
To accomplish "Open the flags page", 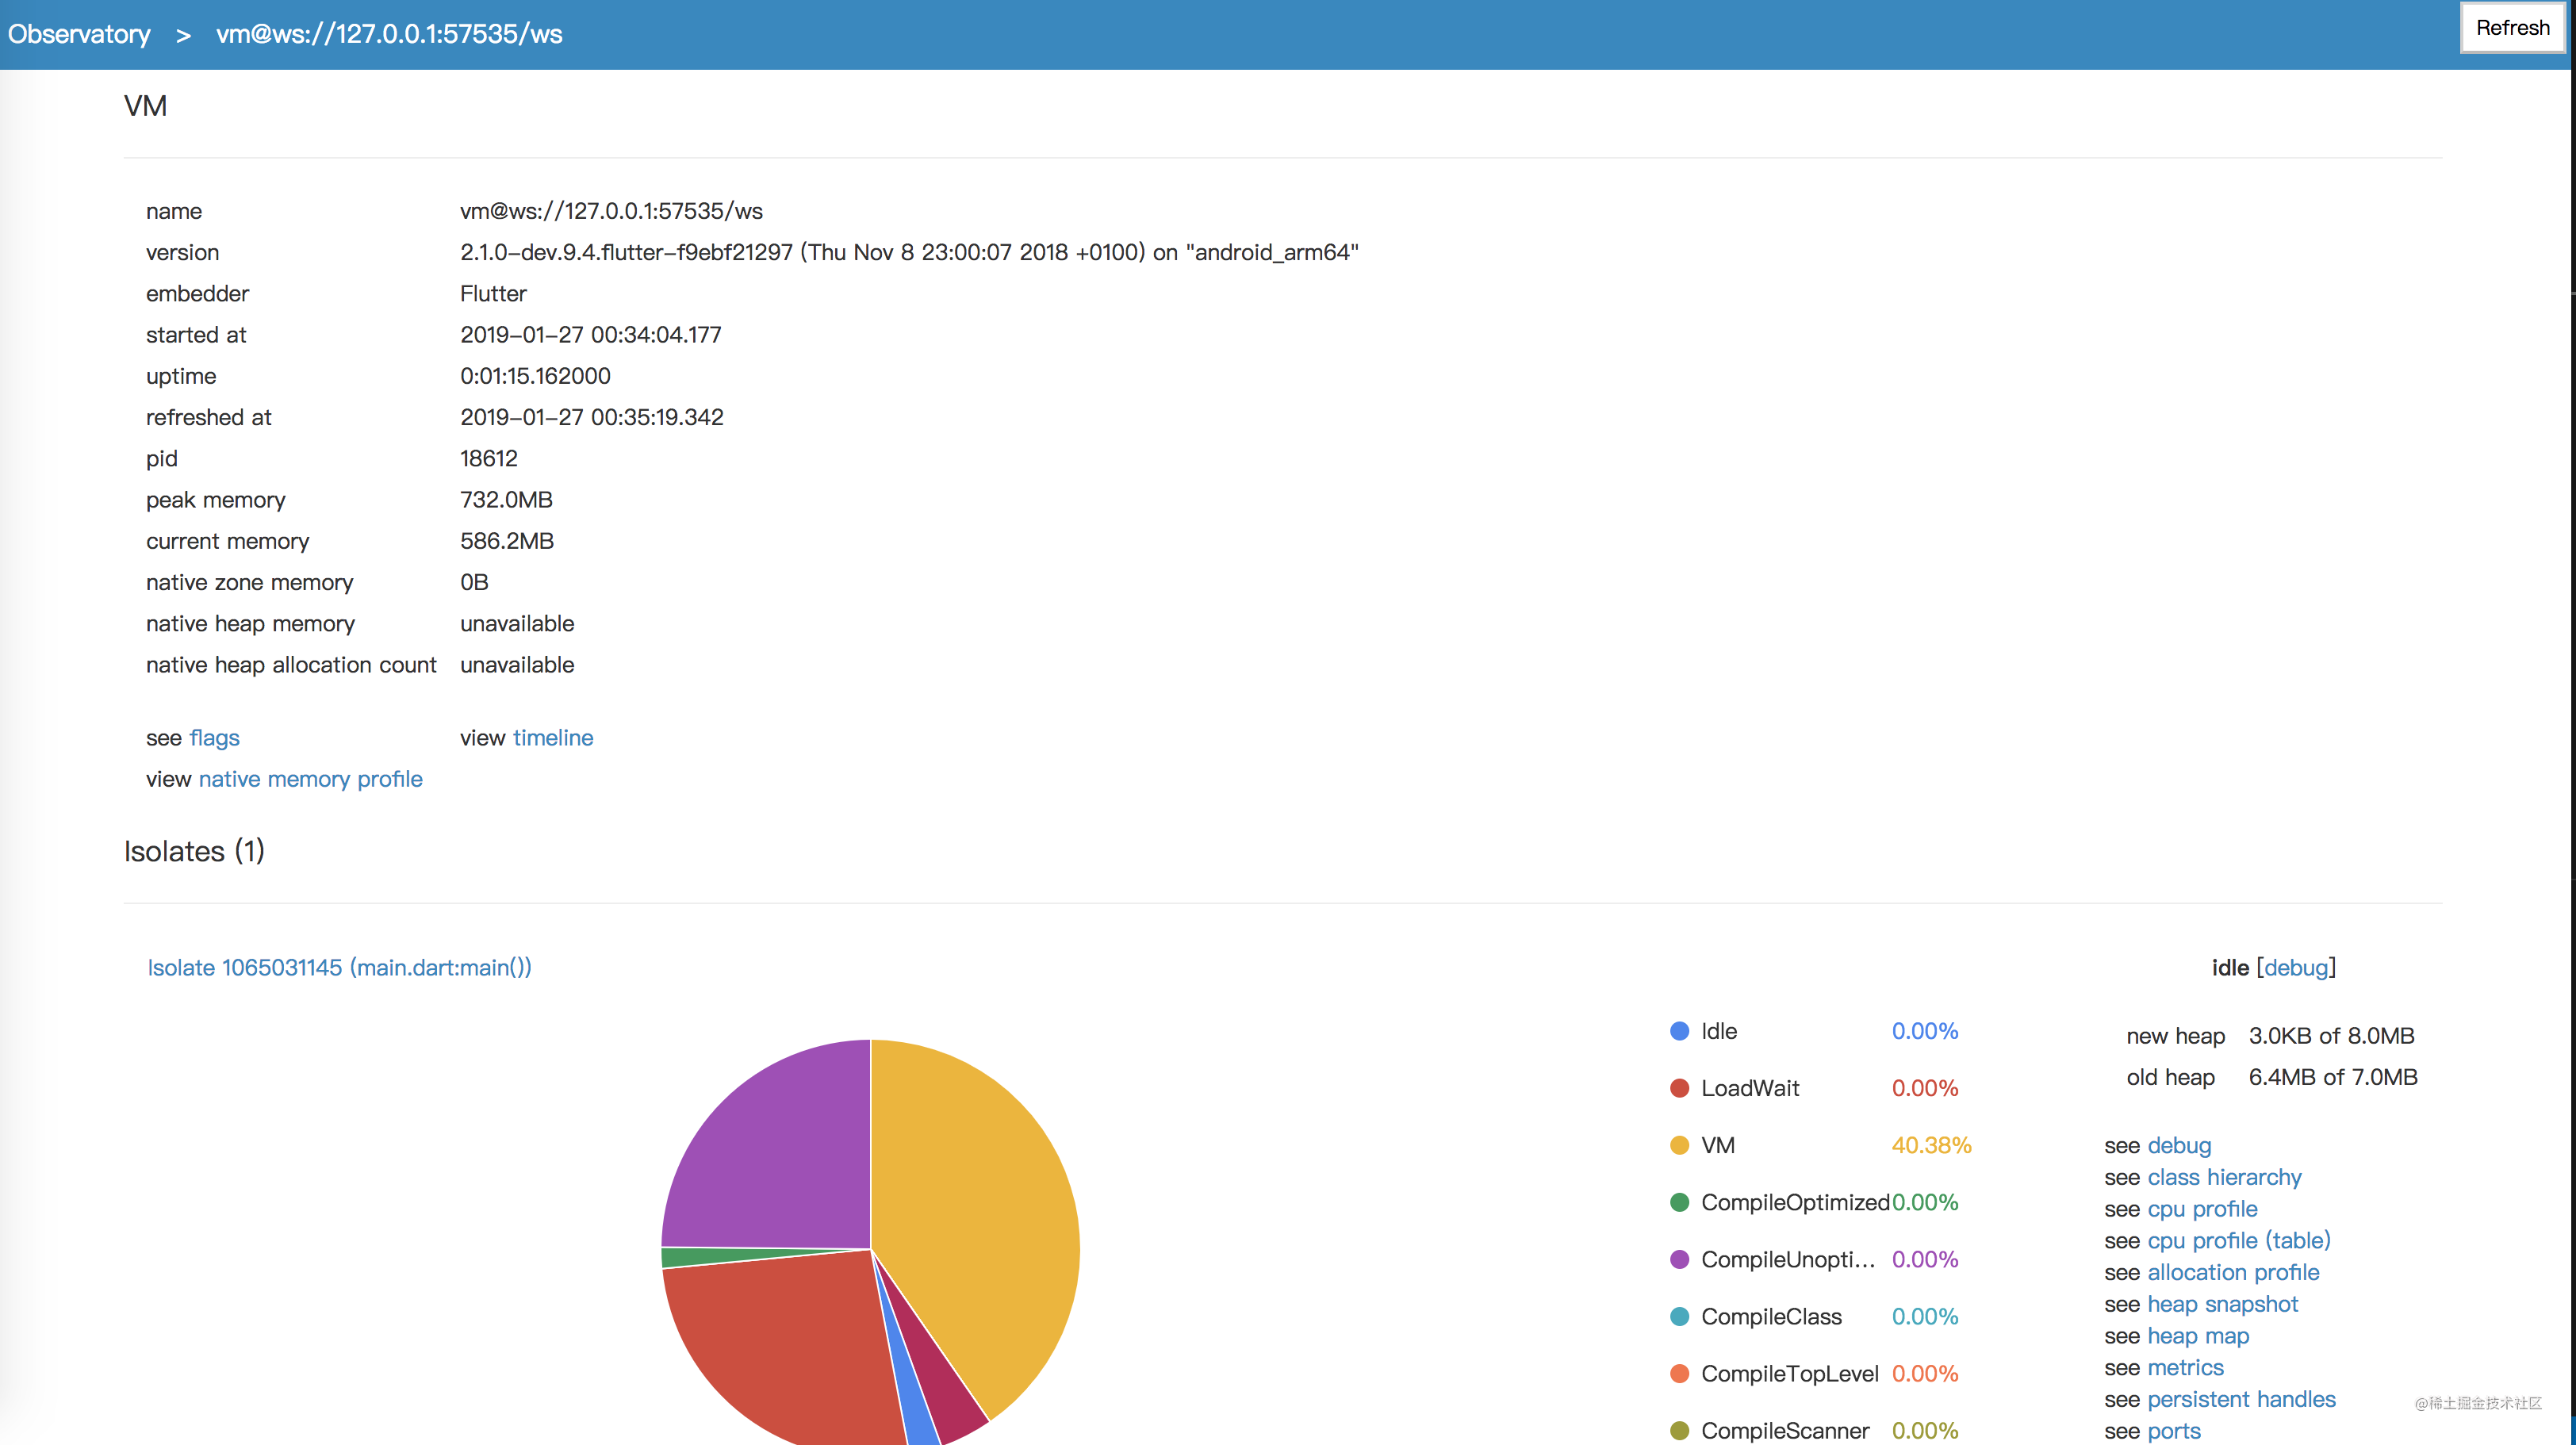I will (214, 738).
